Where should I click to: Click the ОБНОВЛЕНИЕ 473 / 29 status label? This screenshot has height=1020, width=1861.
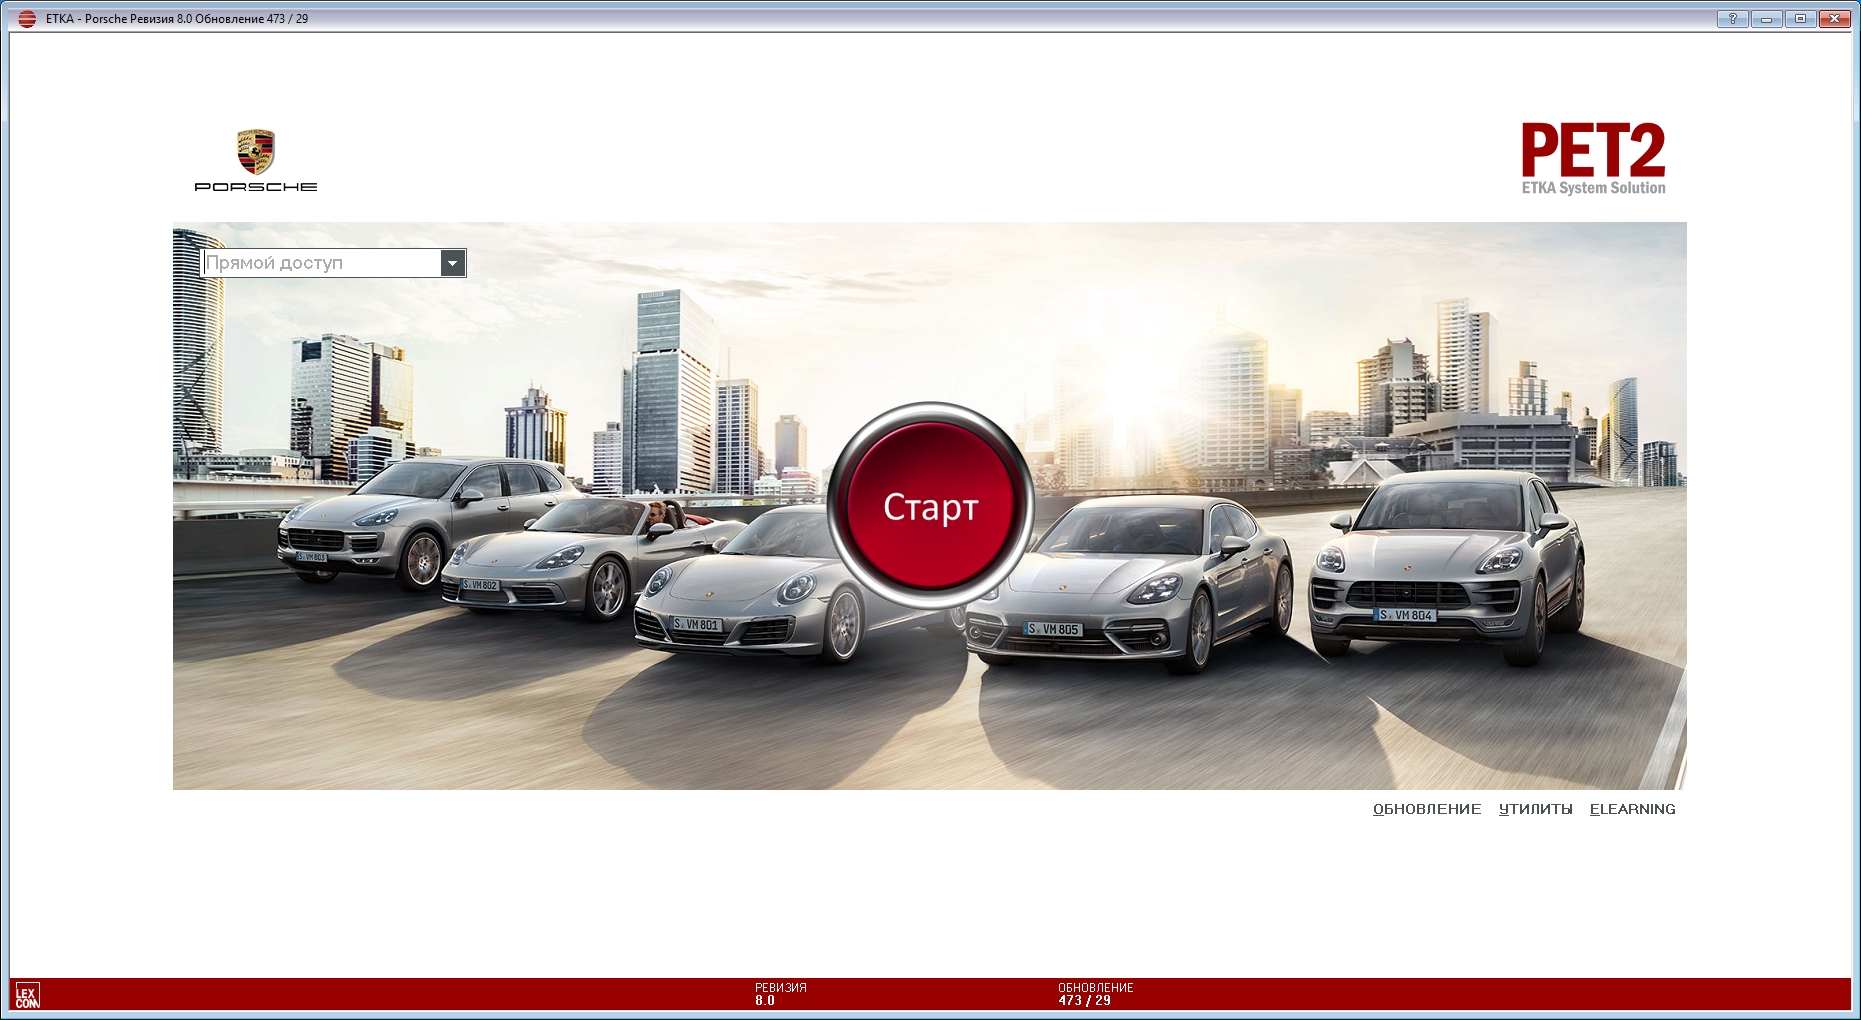point(1095,994)
